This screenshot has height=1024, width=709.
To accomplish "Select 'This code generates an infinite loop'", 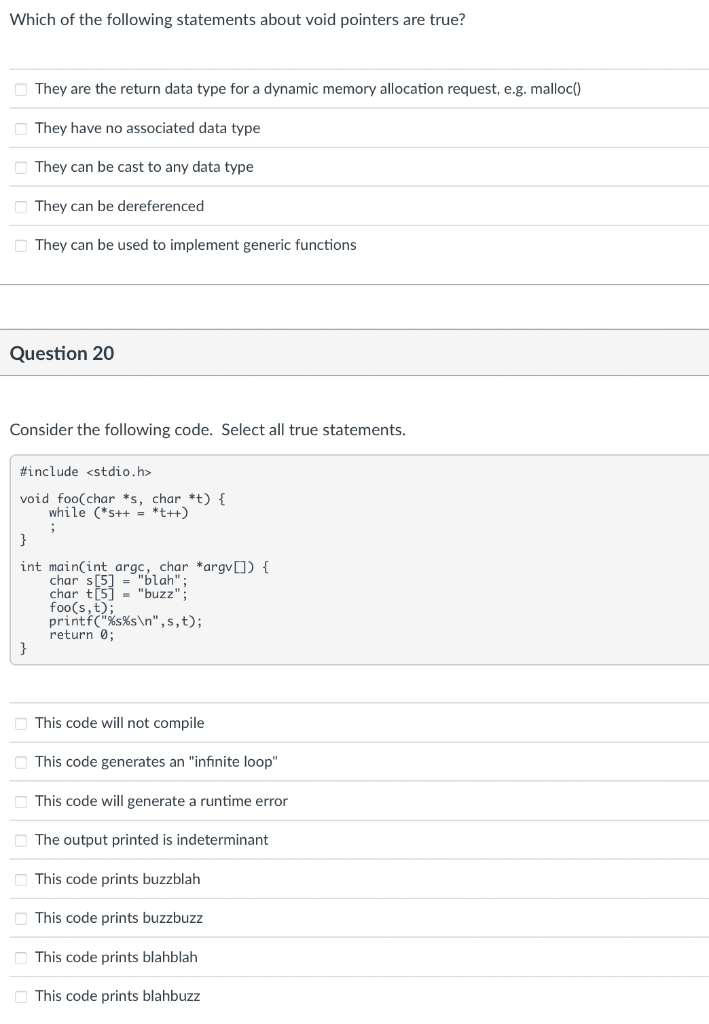I will [x=20, y=762].
